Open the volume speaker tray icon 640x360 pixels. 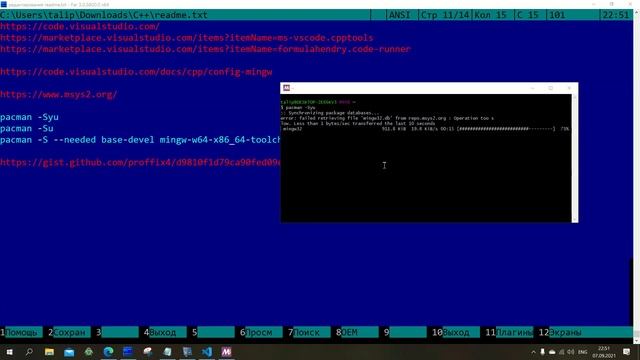pyautogui.click(x=571, y=352)
